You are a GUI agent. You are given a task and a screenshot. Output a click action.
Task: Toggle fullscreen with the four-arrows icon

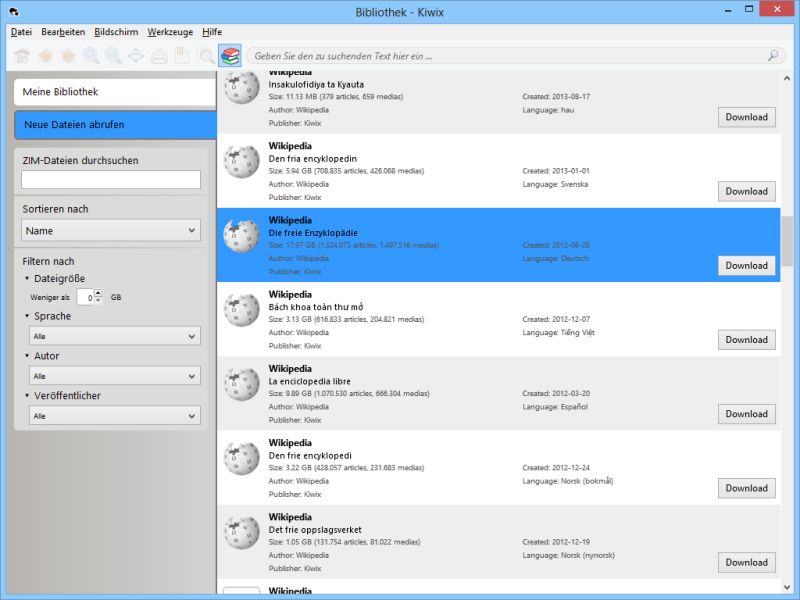click(x=136, y=56)
